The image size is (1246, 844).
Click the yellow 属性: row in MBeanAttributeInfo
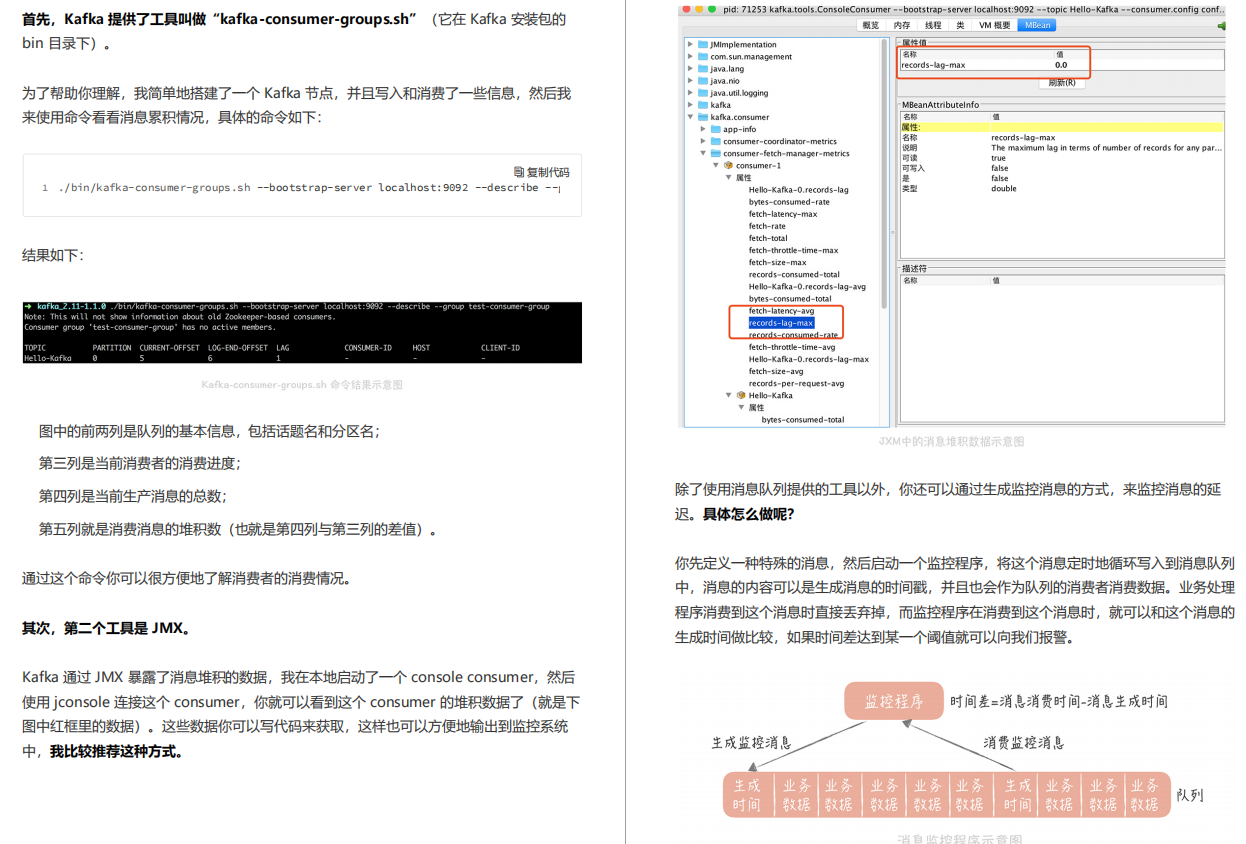1061,127
